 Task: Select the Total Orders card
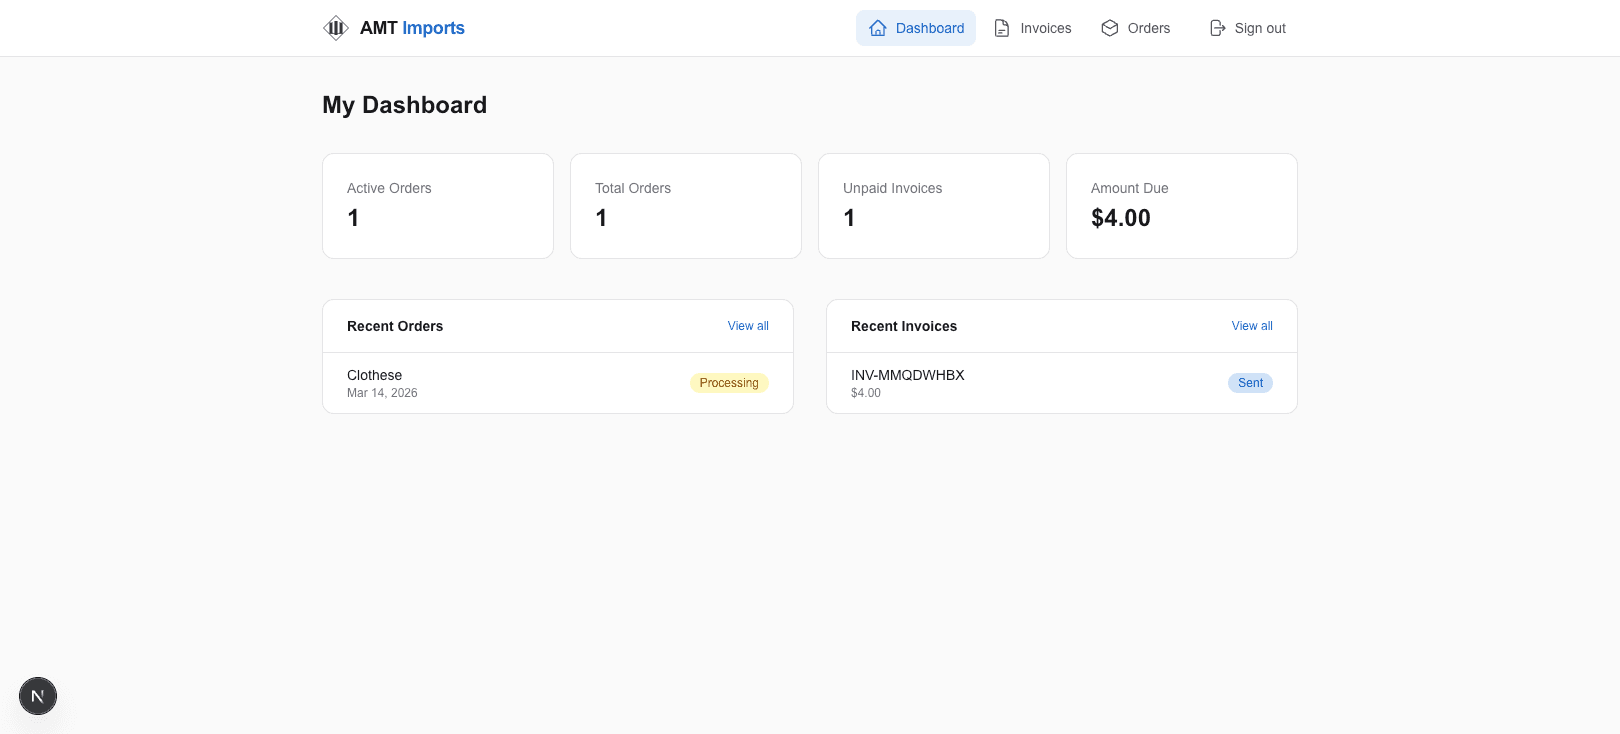pos(686,206)
